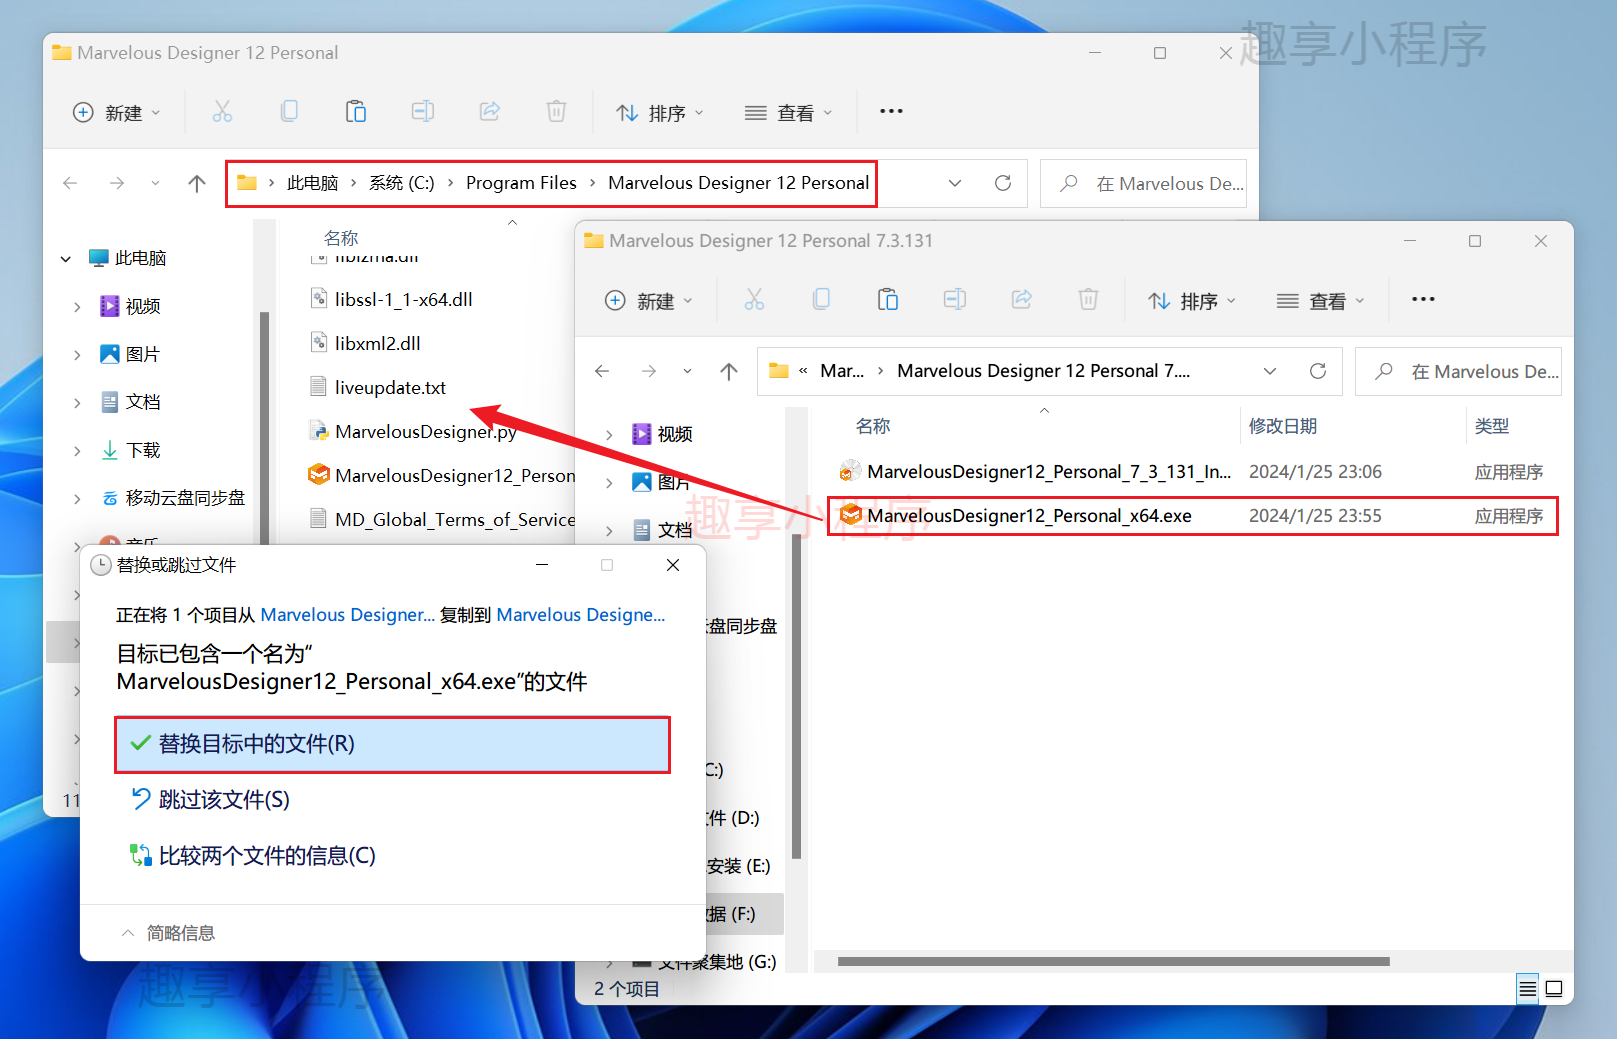
Task: Select MarvelousDesigner.py file
Action: 413,431
